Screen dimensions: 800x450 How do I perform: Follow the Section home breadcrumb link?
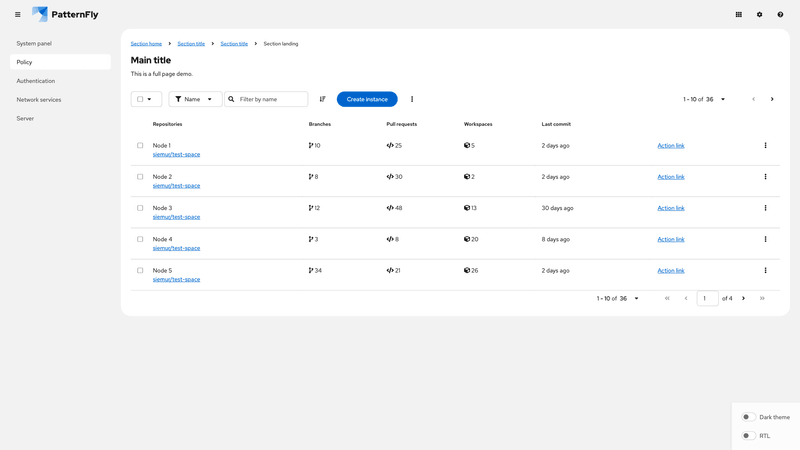(146, 44)
